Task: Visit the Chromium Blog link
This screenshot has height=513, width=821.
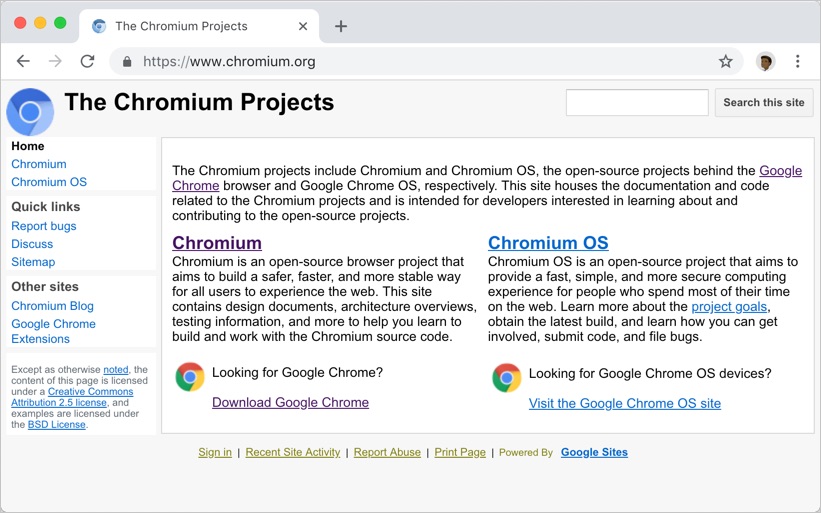Action: (x=52, y=306)
